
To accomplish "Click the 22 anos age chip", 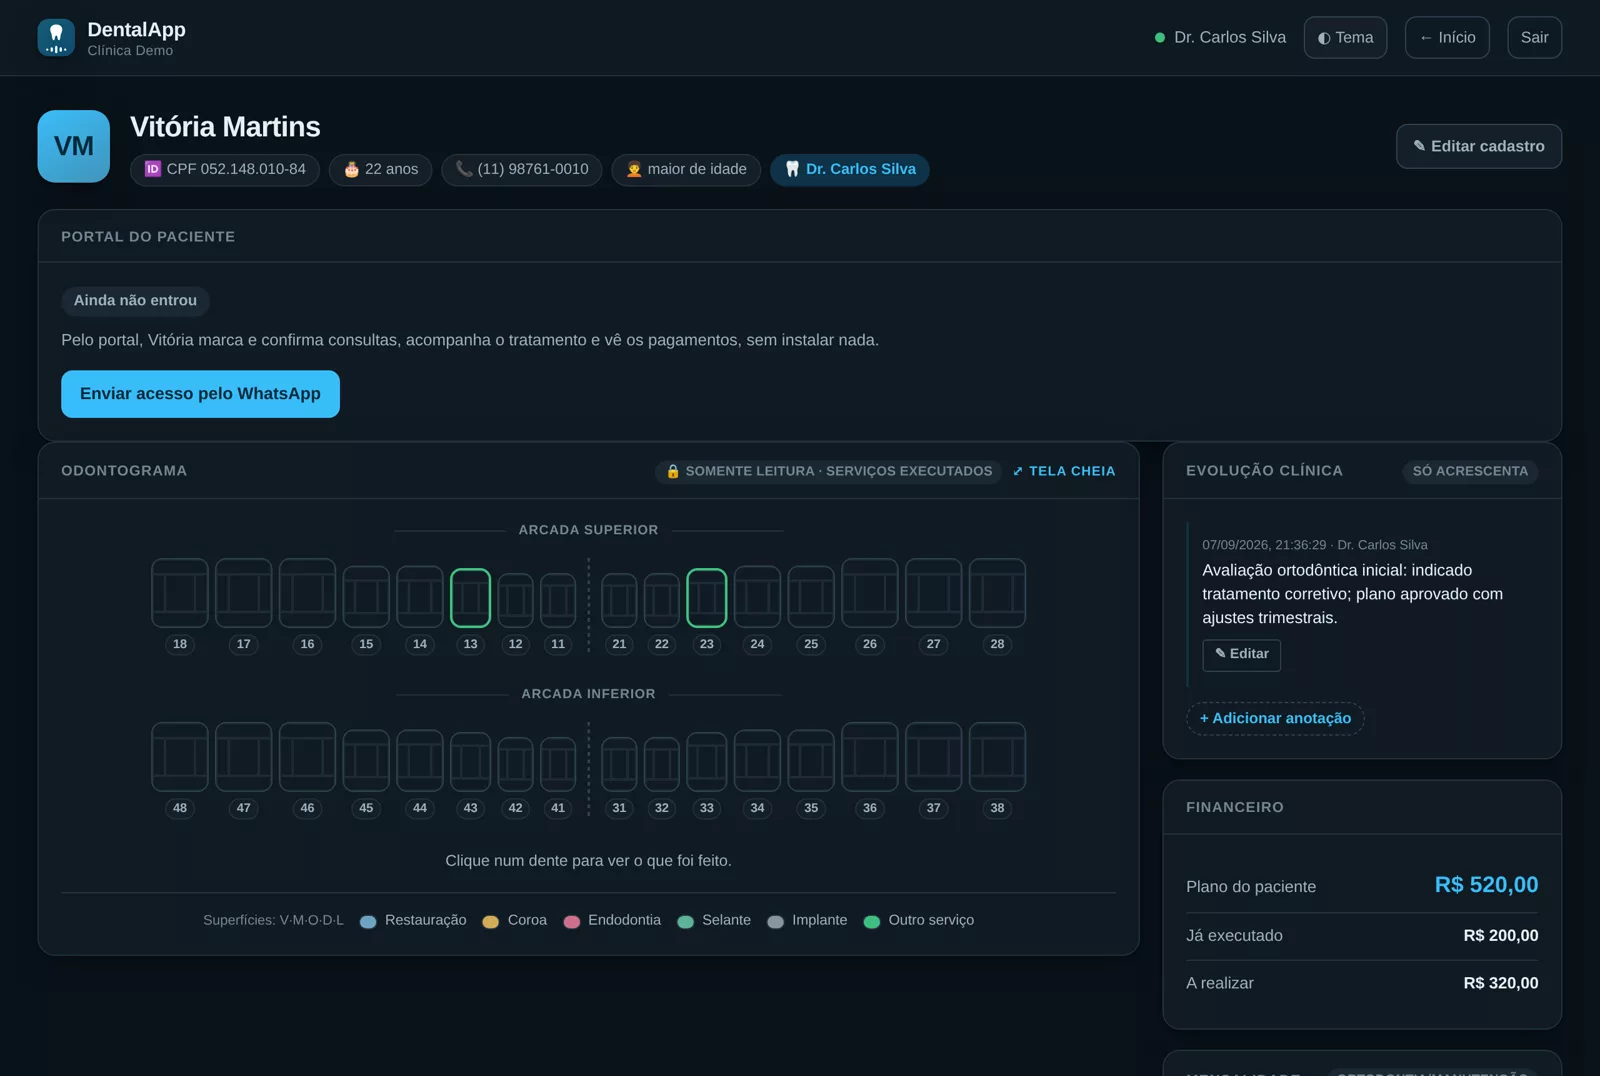I will [x=381, y=169].
